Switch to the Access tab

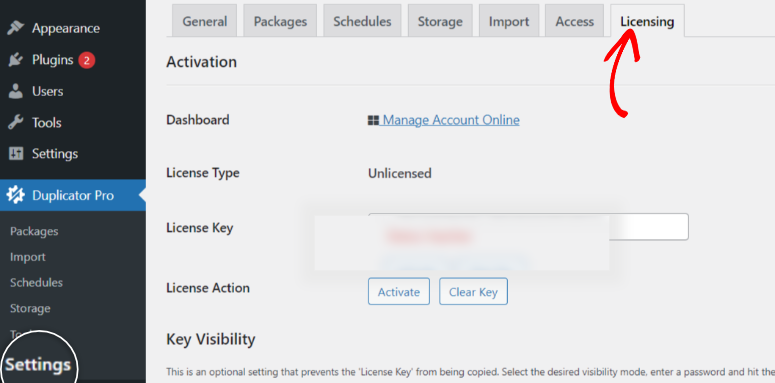click(574, 21)
